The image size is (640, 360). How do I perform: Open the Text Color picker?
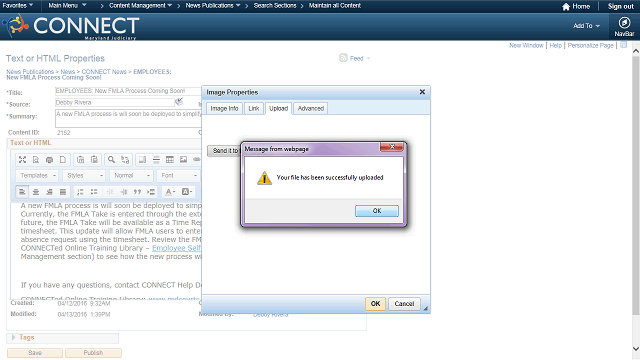pyautogui.click(x=169, y=192)
